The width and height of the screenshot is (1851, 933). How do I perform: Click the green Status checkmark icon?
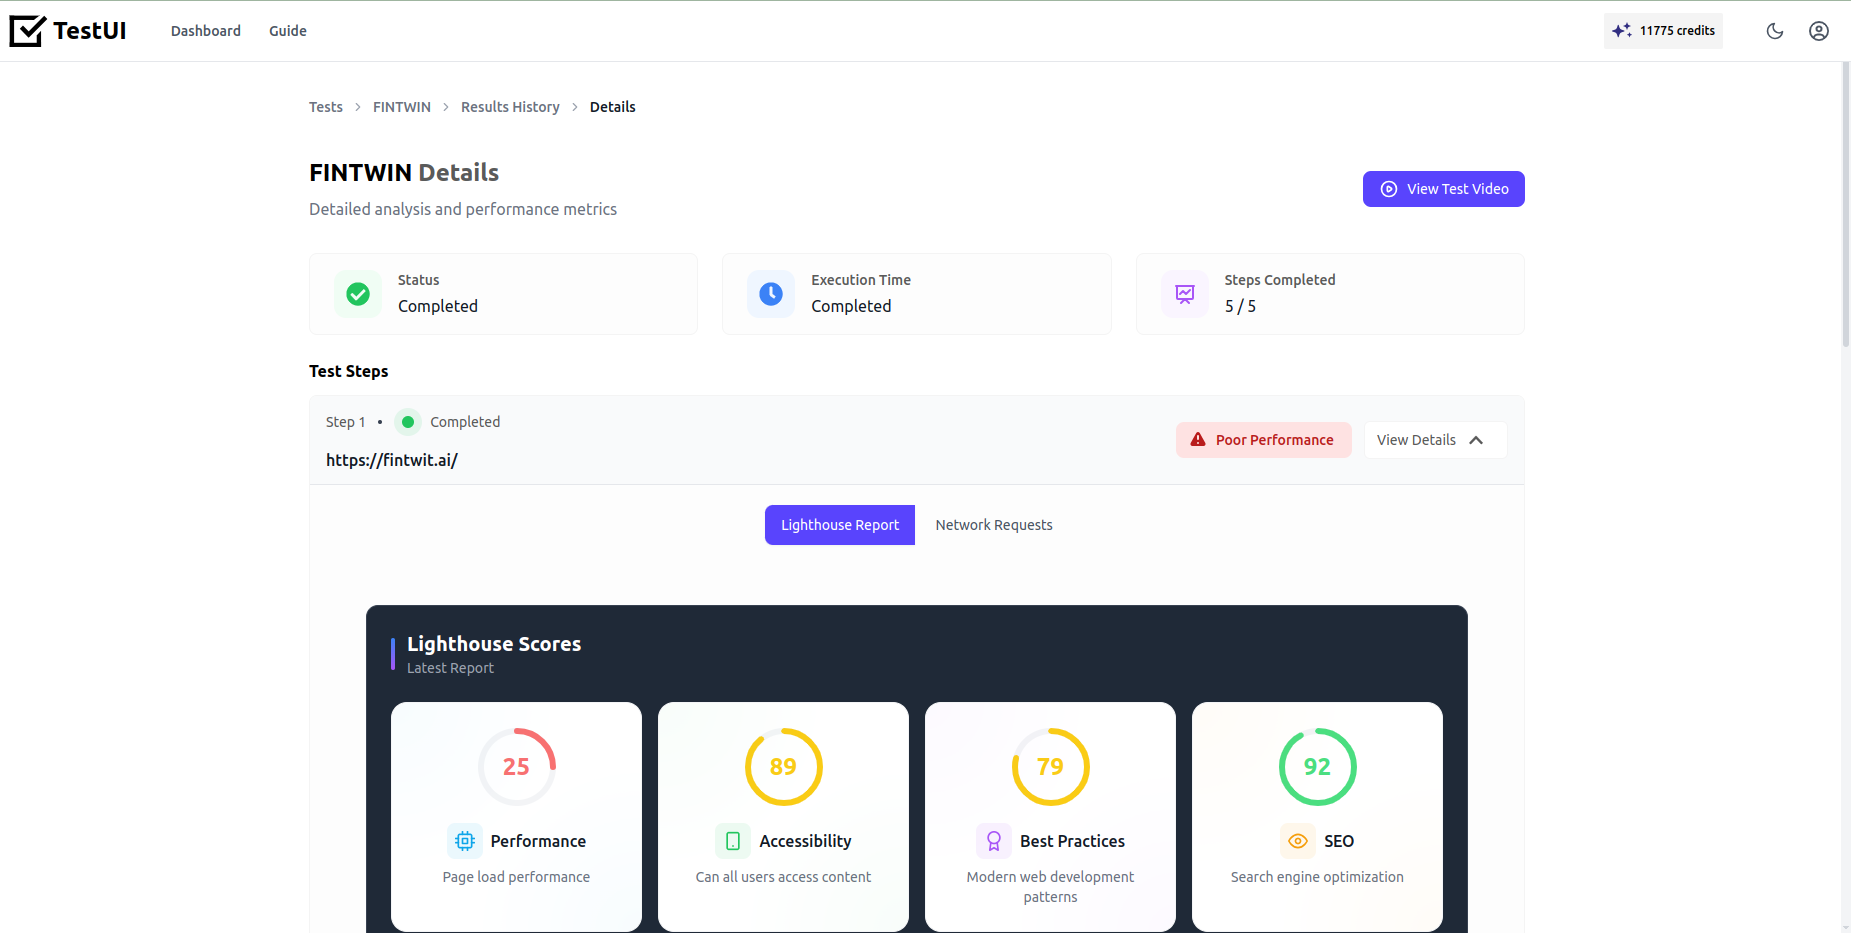tap(358, 294)
